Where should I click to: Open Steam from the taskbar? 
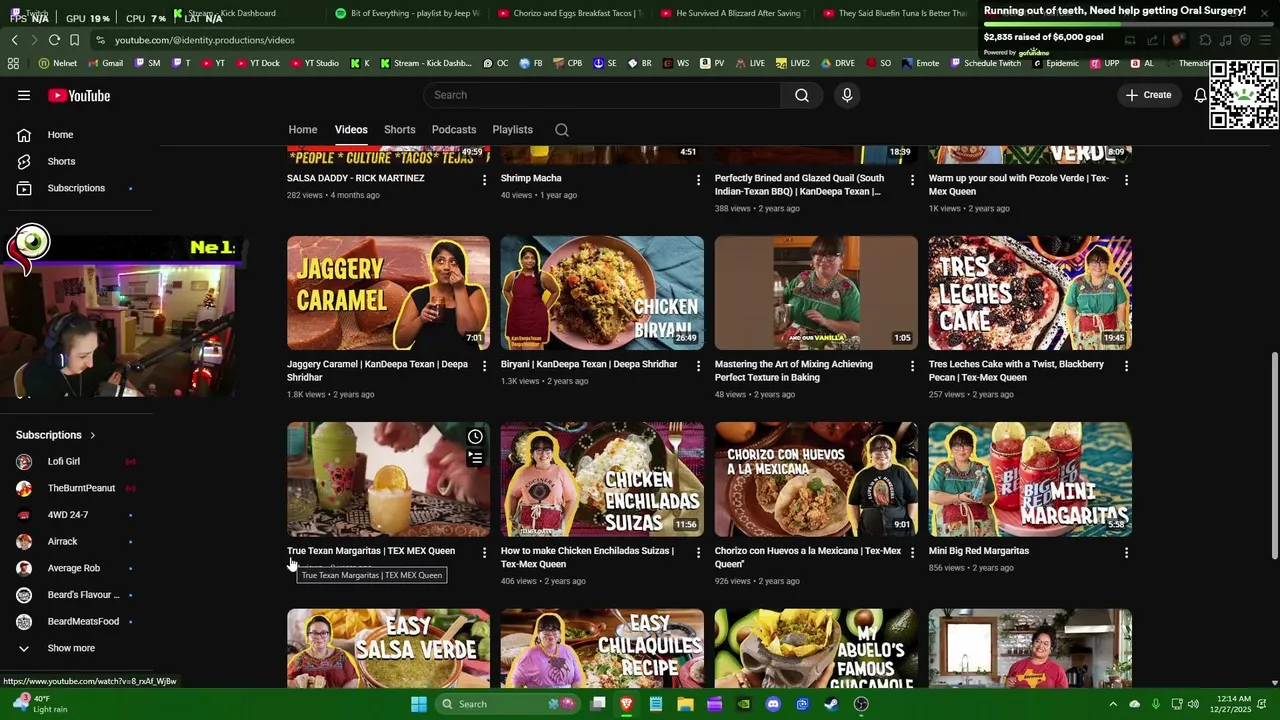831,704
